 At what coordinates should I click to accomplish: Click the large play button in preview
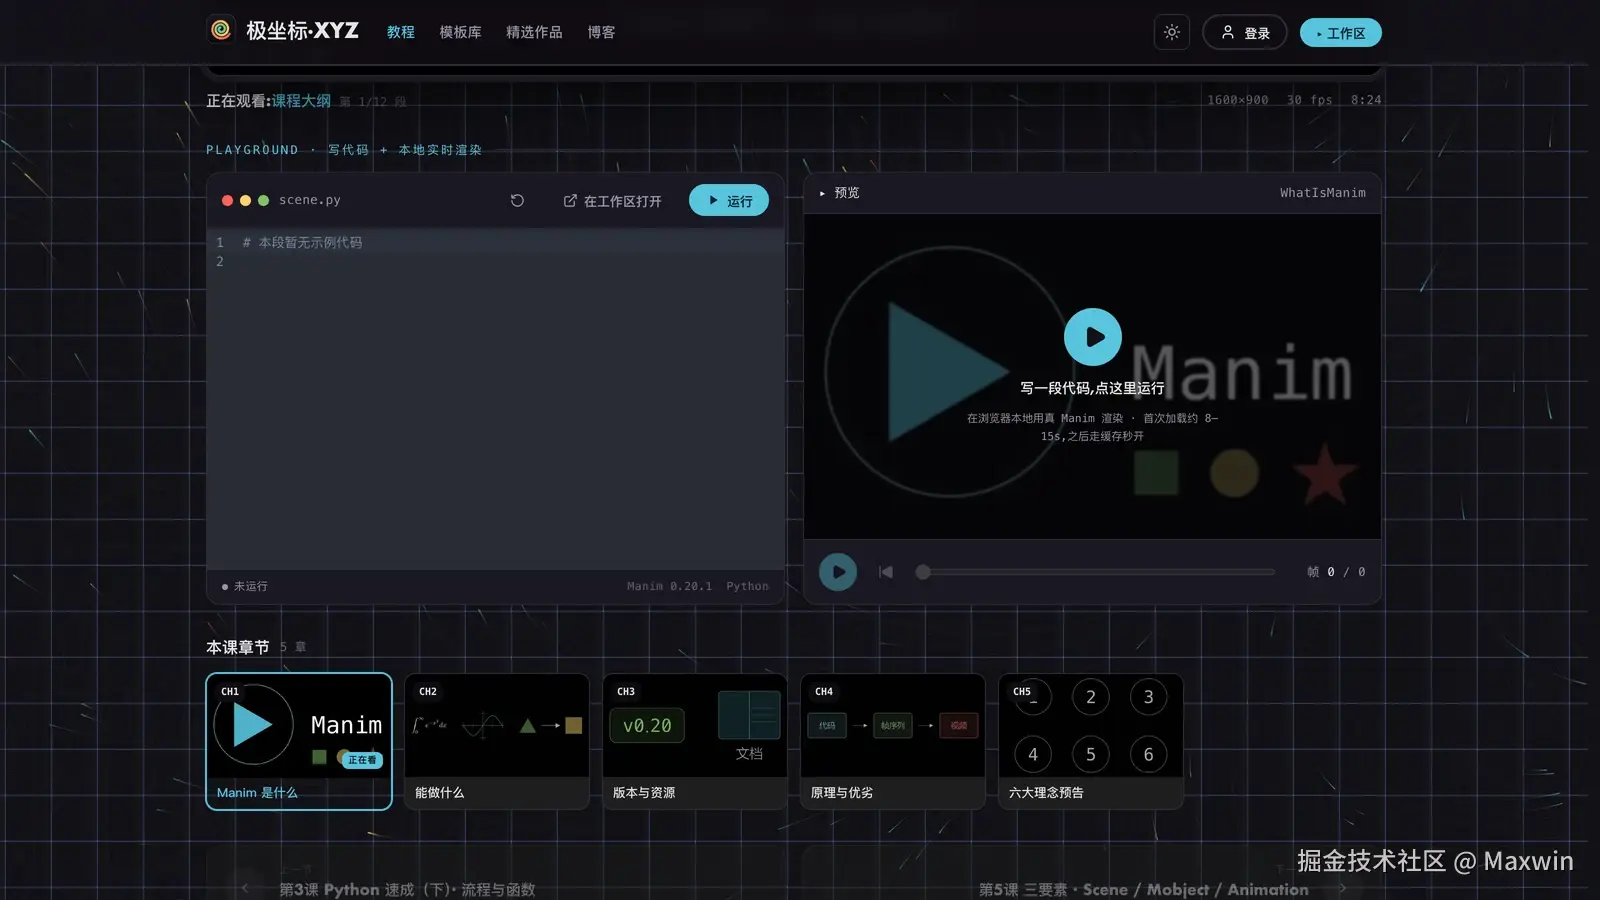(1092, 337)
